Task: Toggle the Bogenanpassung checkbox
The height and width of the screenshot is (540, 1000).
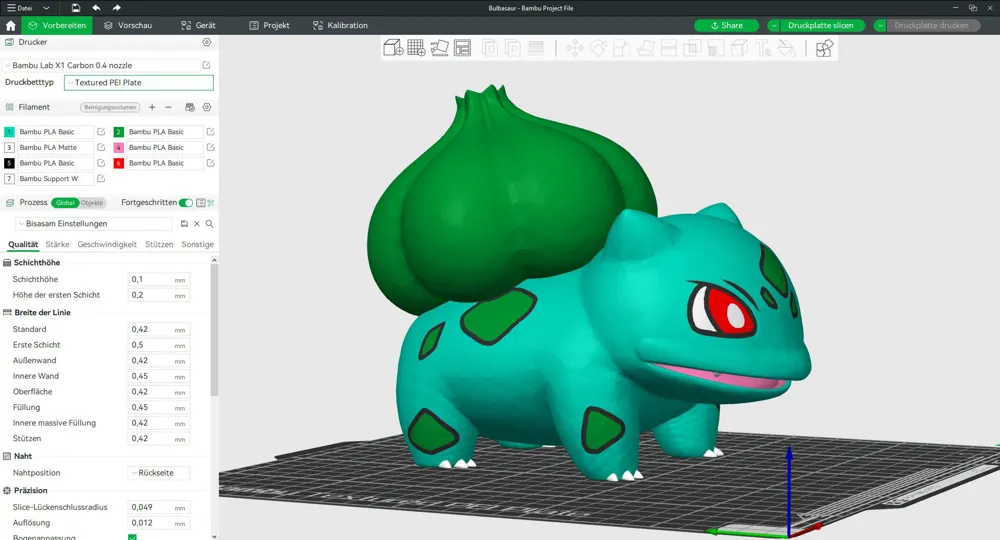Action: pyautogui.click(x=132, y=537)
